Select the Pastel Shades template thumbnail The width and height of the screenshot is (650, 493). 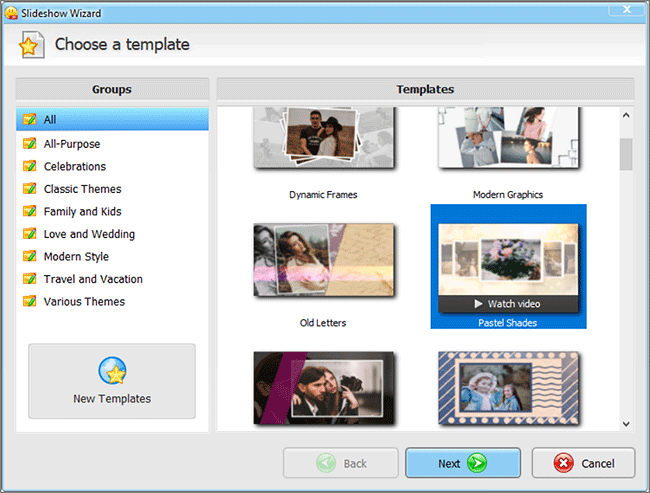tap(508, 260)
